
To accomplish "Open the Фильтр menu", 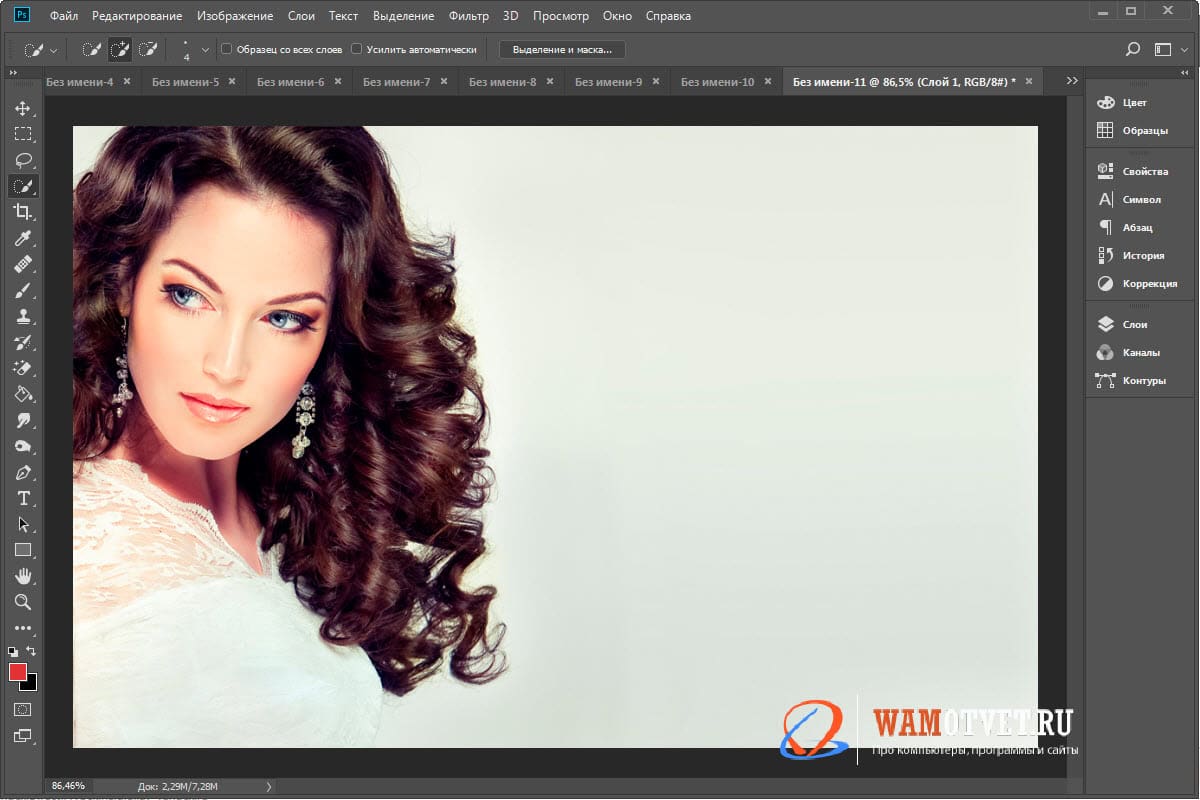I will coord(469,16).
